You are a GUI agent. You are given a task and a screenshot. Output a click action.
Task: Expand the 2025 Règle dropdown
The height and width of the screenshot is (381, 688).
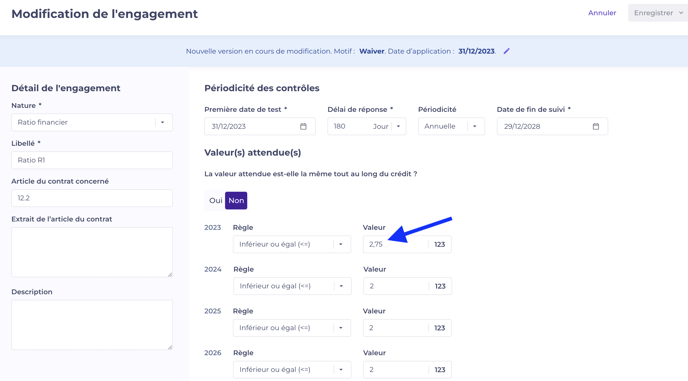292,328
